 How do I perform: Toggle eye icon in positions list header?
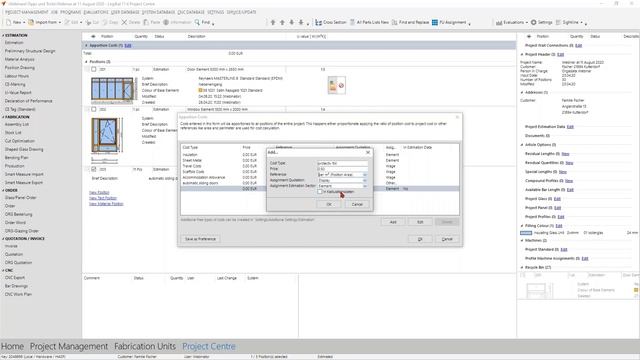tap(93, 36)
